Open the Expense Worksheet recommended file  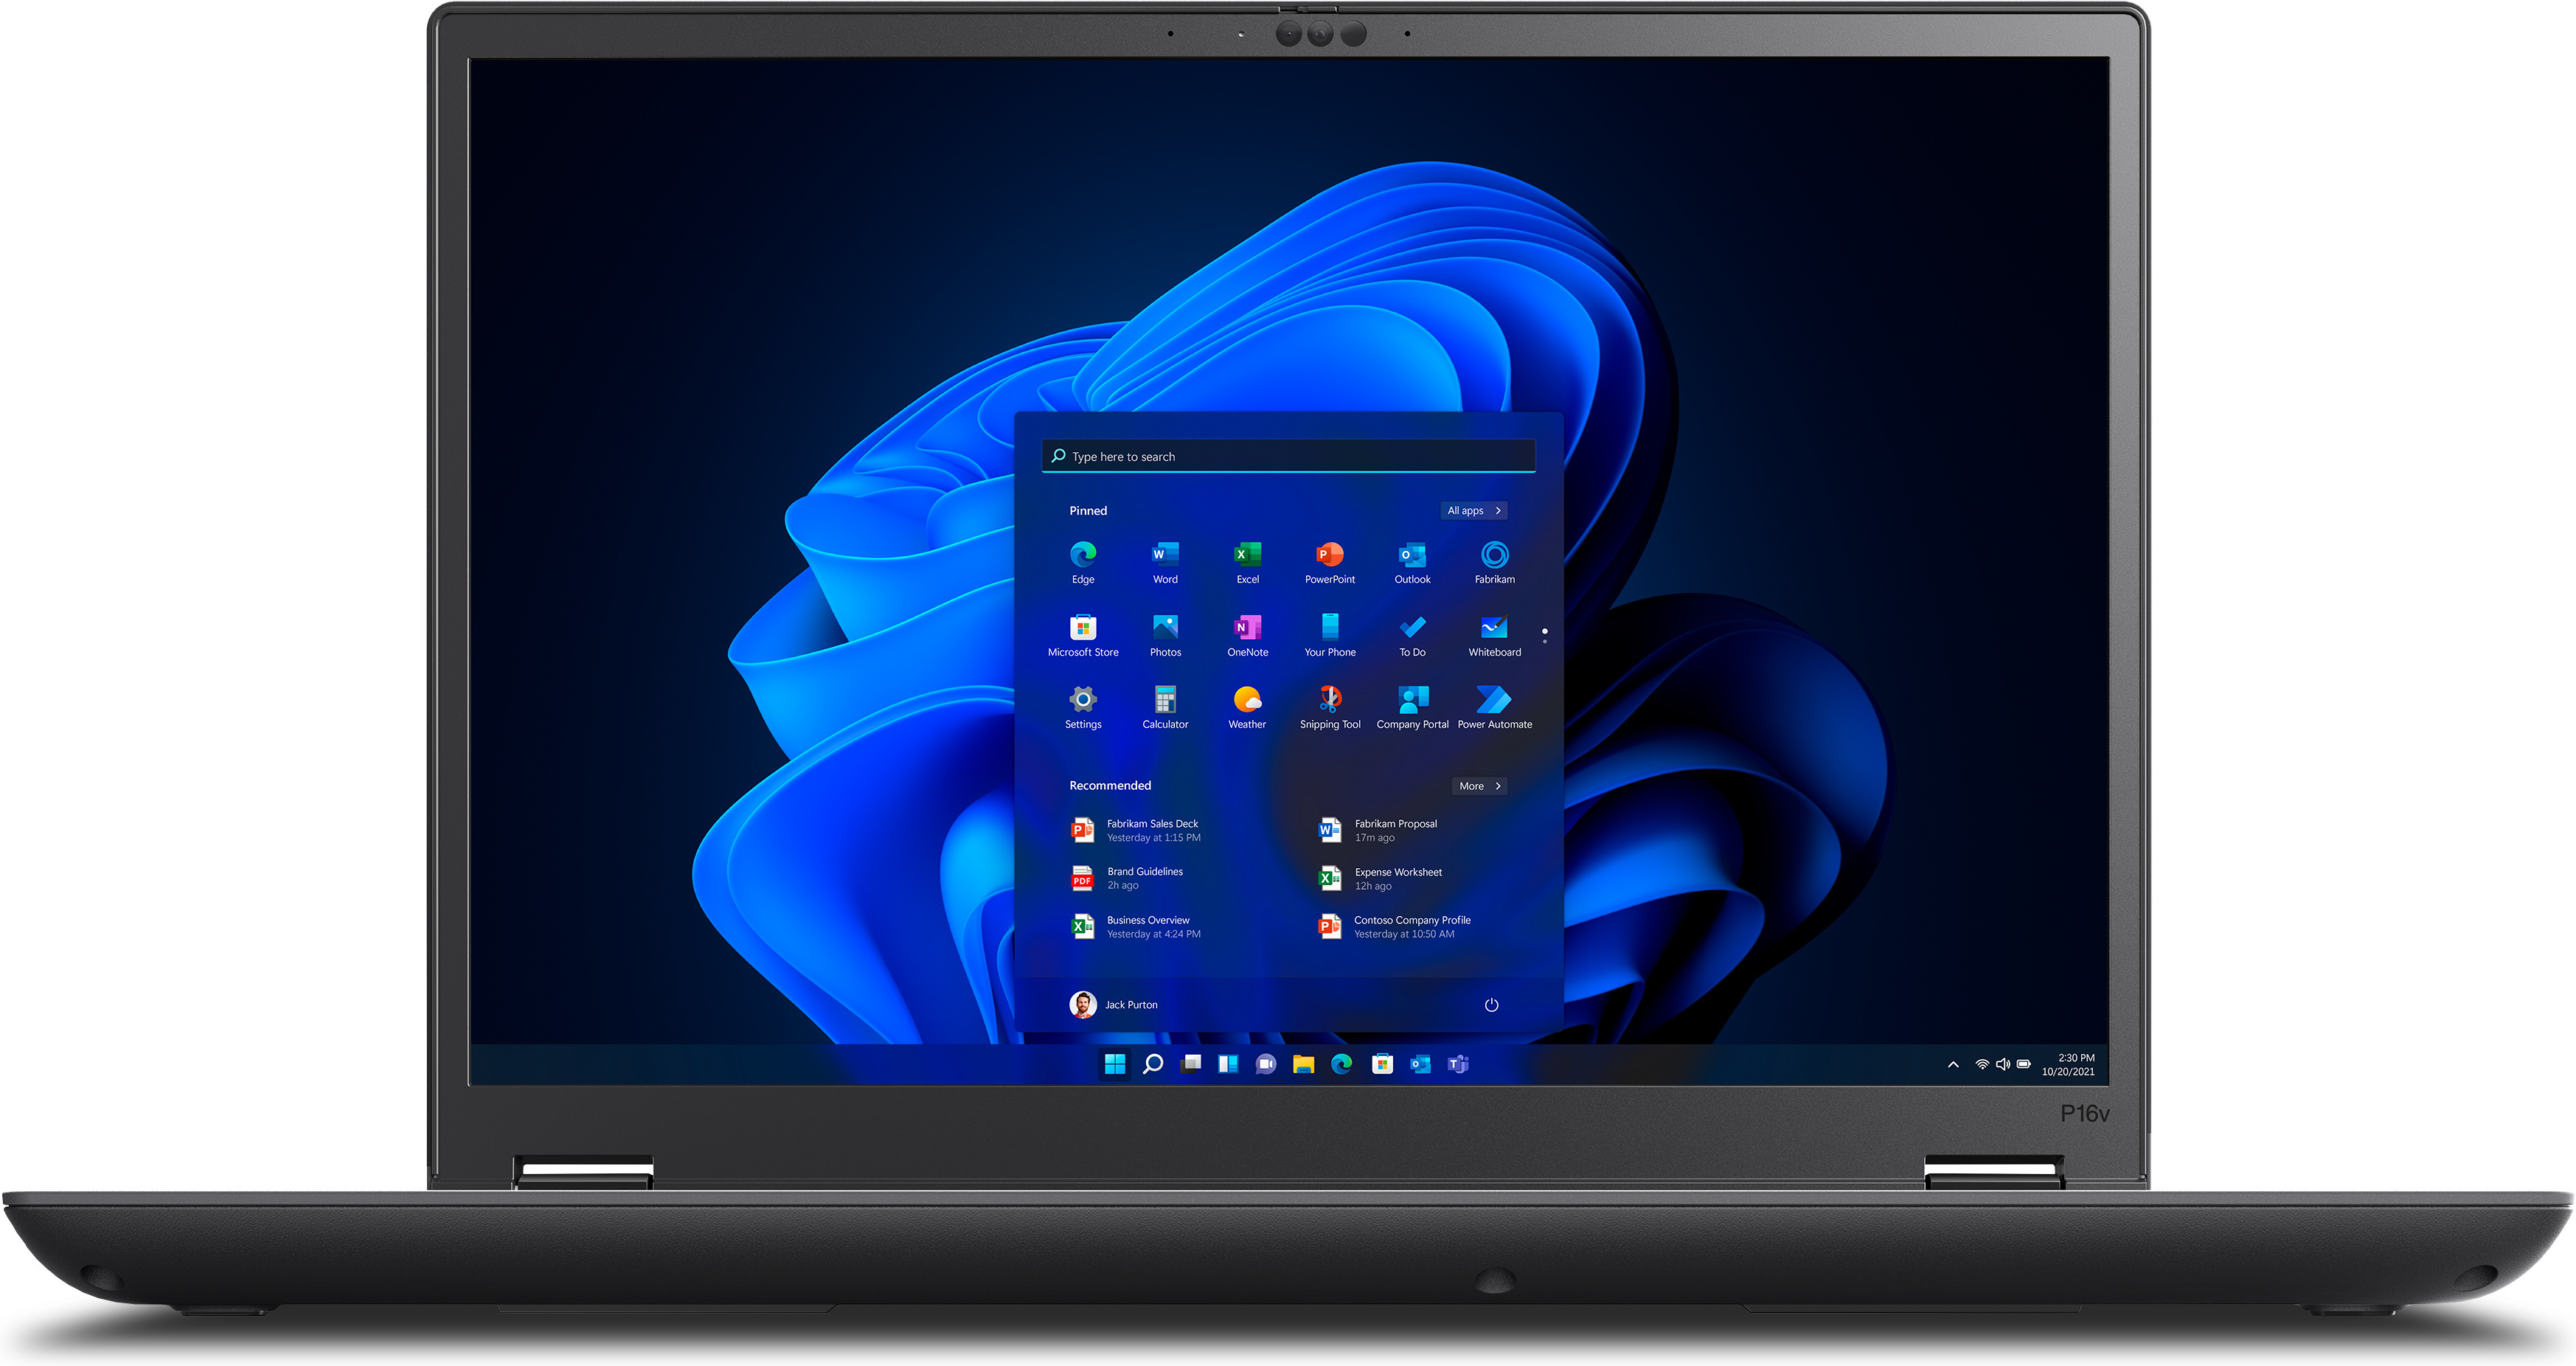(1396, 879)
